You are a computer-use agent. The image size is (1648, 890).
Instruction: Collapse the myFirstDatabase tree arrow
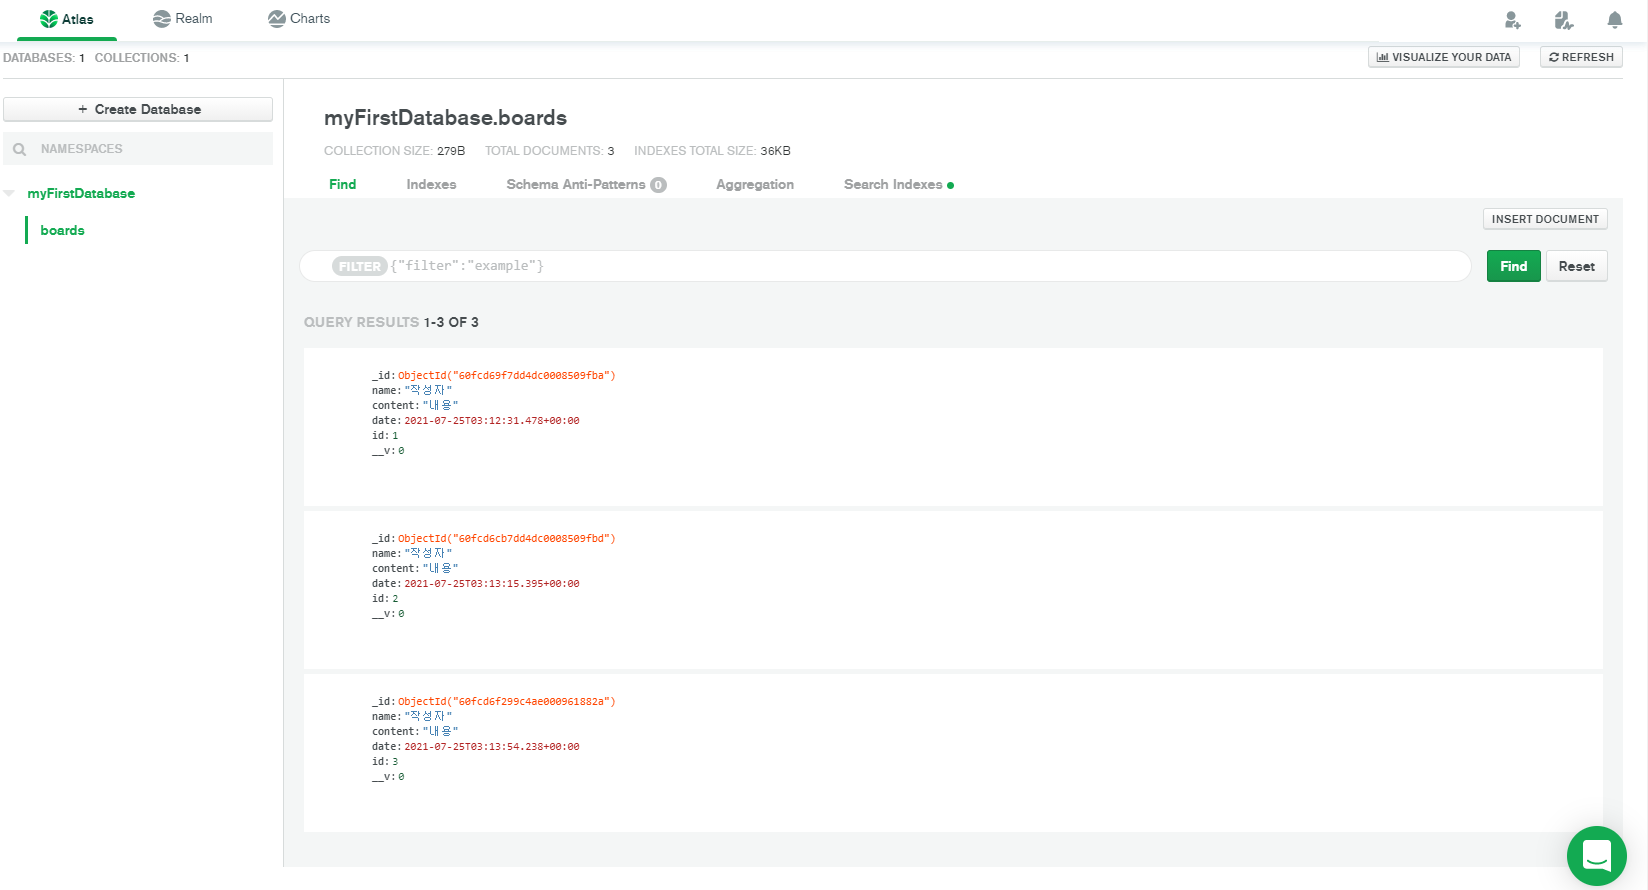point(10,193)
